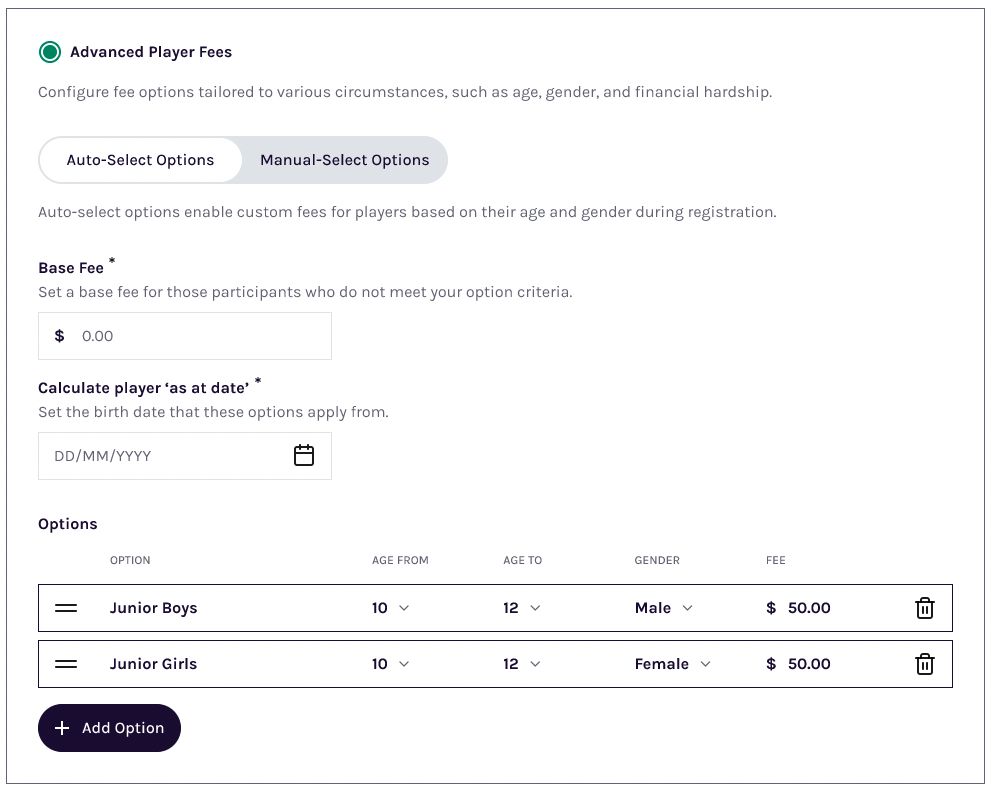Delete the Junior Boys option via trash icon

925,607
